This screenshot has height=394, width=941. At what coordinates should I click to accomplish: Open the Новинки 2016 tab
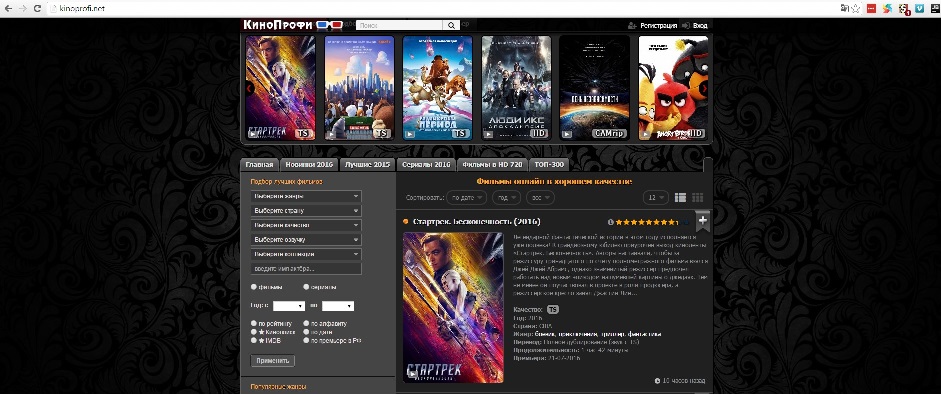tap(309, 165)
